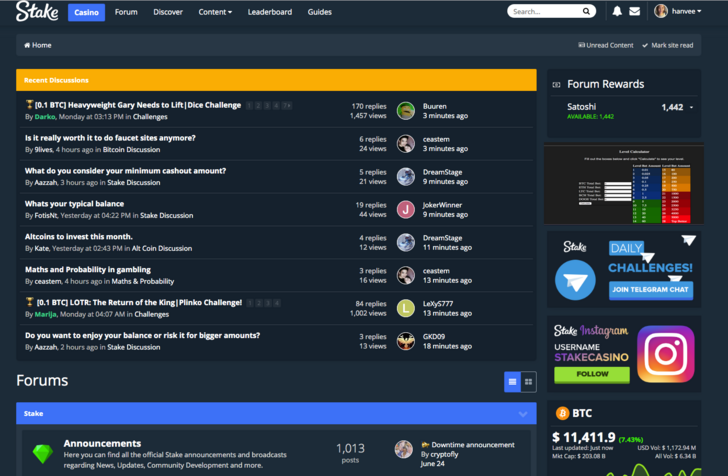
Task: Click Mark site read
Action: 668,45
